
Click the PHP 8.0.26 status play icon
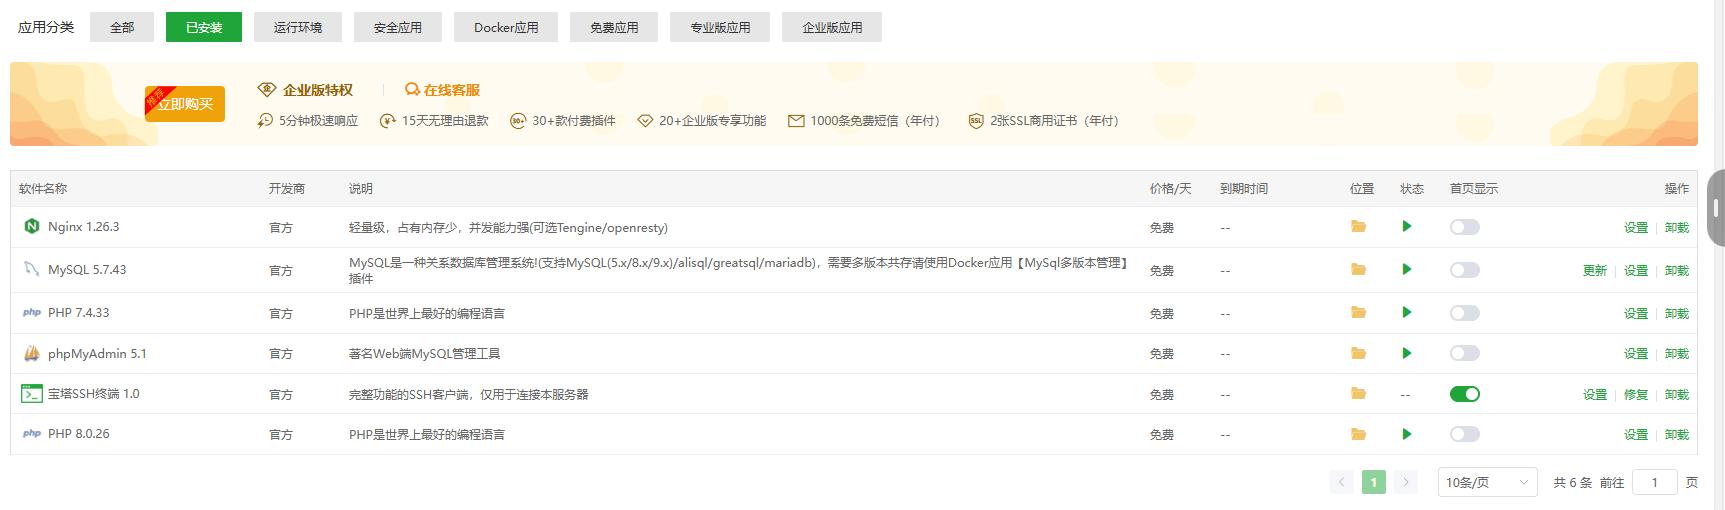1407,434
